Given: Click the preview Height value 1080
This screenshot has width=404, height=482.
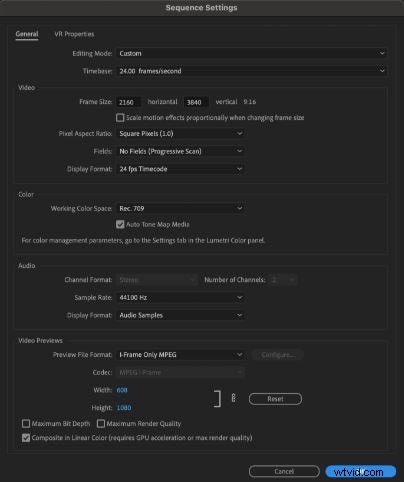Looking at the screenshot, I should [x=124, y=408].
